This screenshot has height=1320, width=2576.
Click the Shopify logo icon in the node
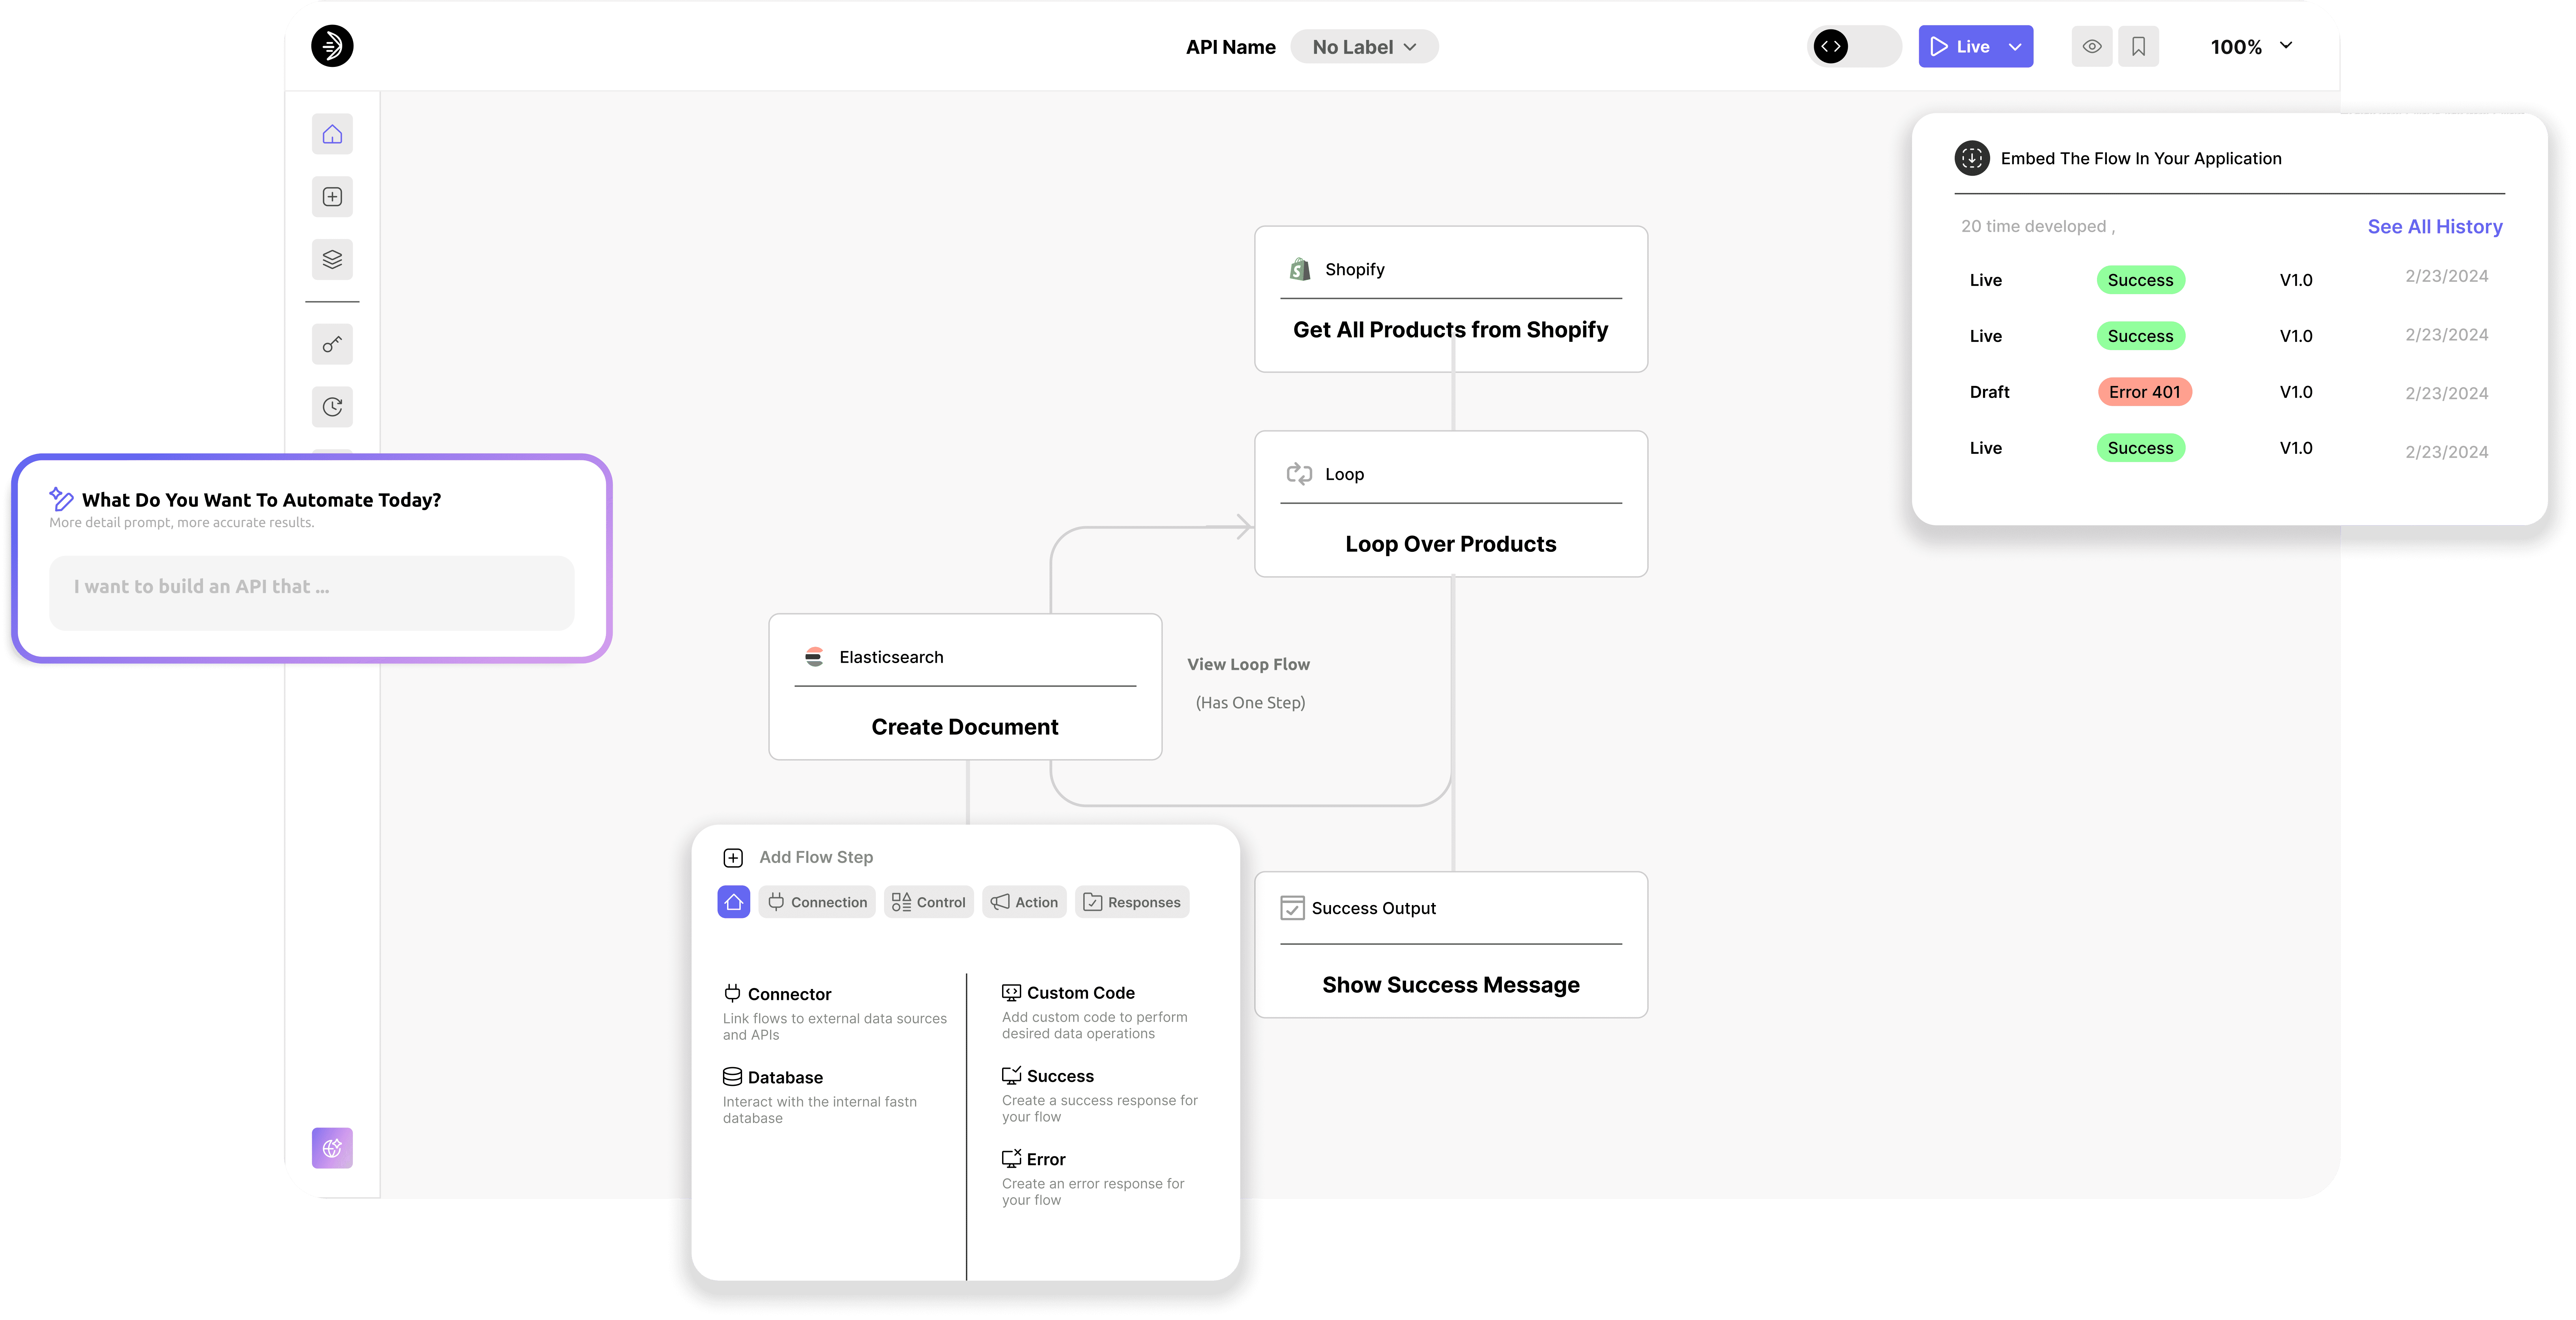tap(1300, 269)
